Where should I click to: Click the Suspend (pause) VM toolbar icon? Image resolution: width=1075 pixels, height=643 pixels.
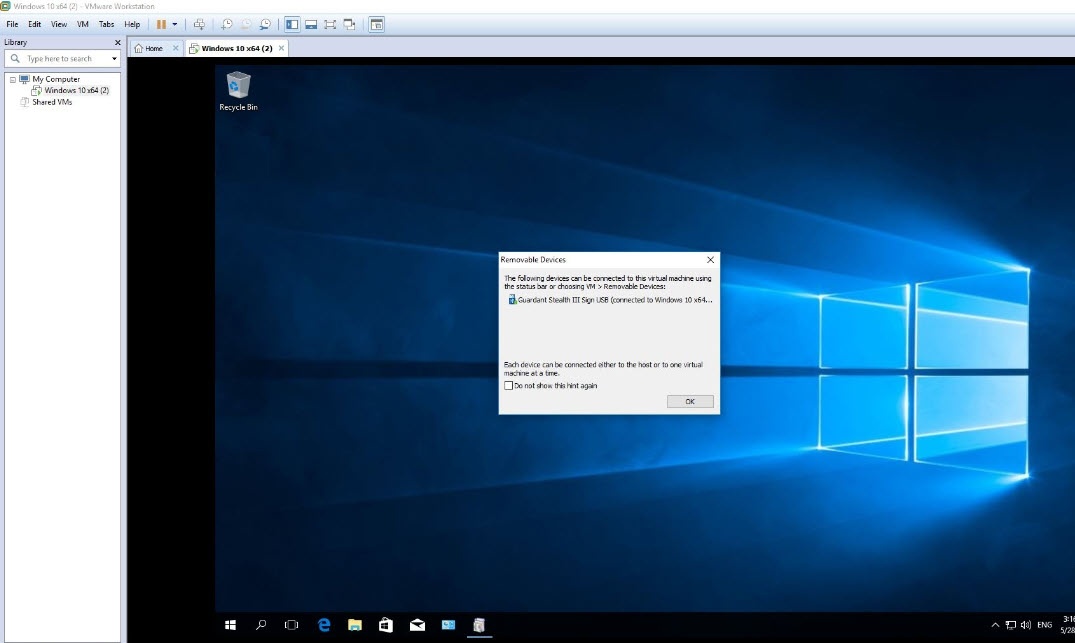(161, 24)
